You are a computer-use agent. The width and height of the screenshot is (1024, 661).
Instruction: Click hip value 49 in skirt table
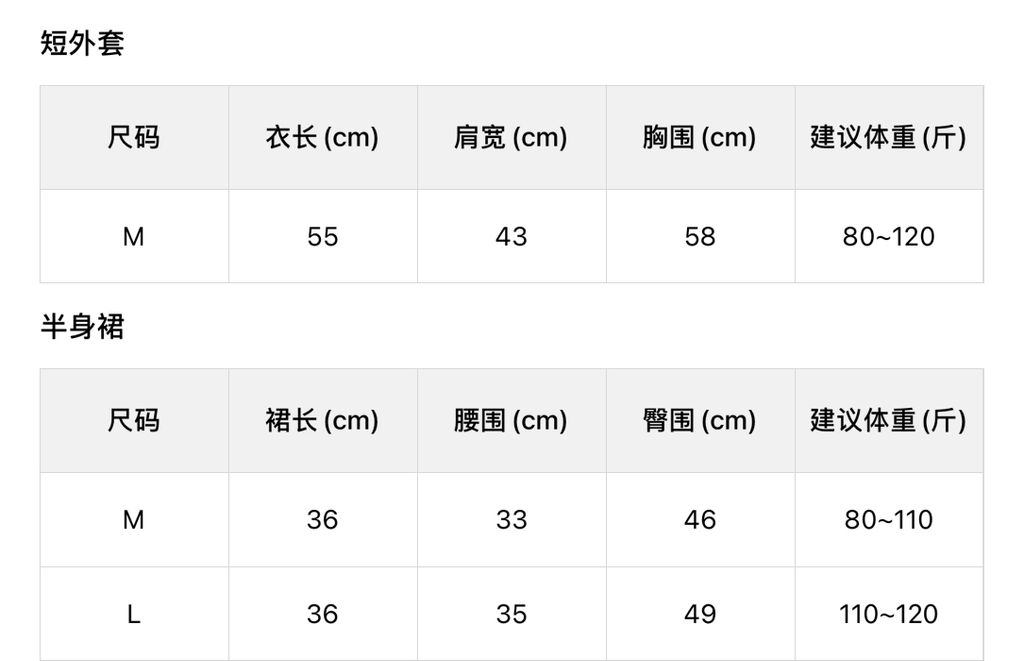[699, 614]
